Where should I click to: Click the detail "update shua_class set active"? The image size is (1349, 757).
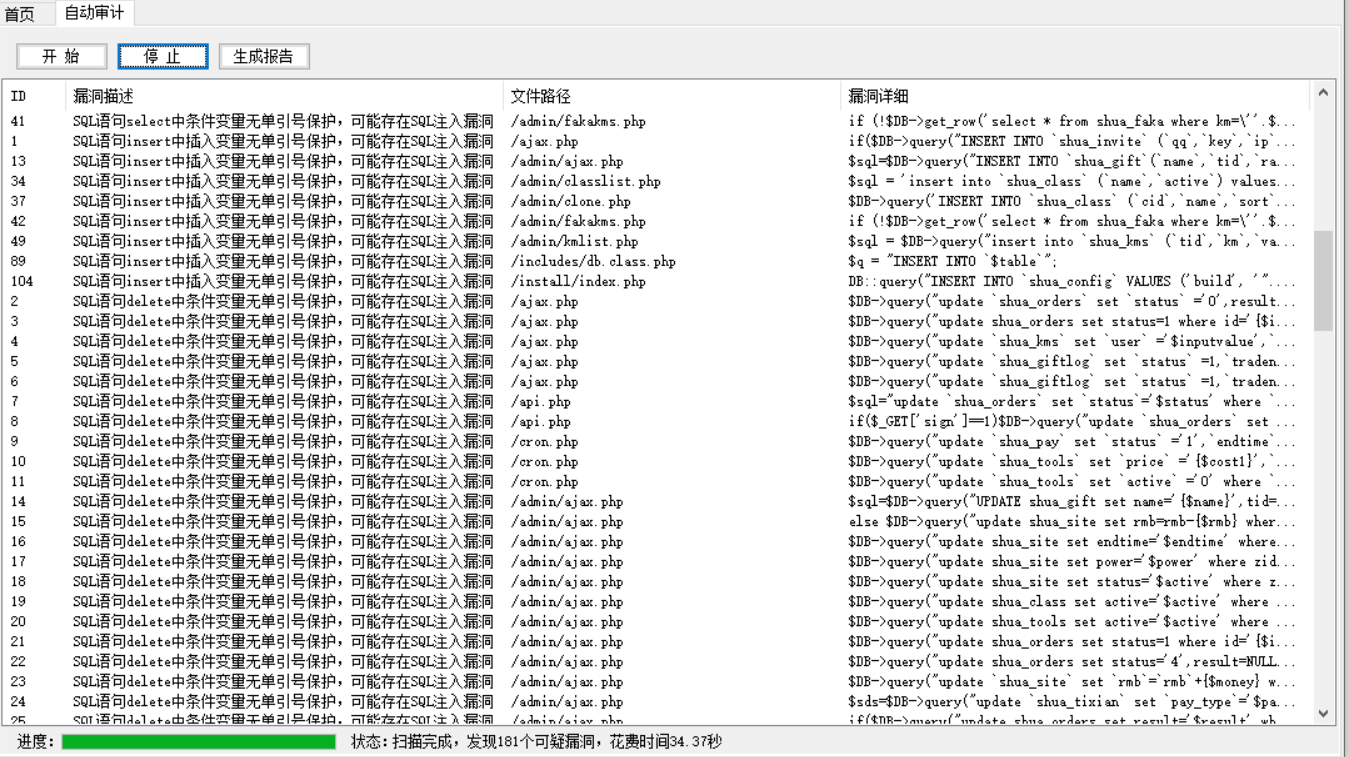[1071, 601]
